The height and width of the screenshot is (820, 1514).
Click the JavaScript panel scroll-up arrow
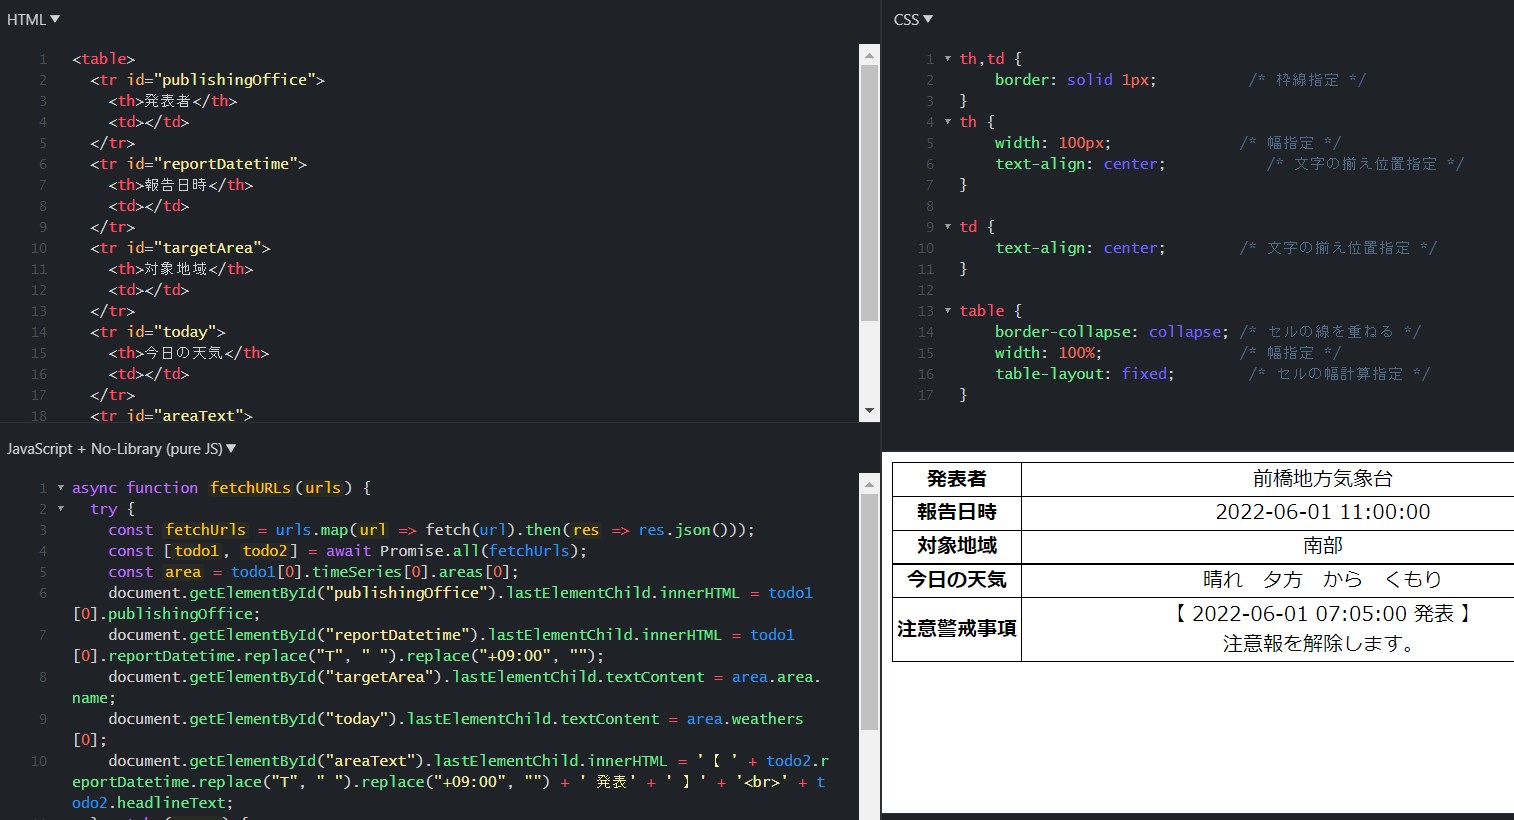coord(869,484)
